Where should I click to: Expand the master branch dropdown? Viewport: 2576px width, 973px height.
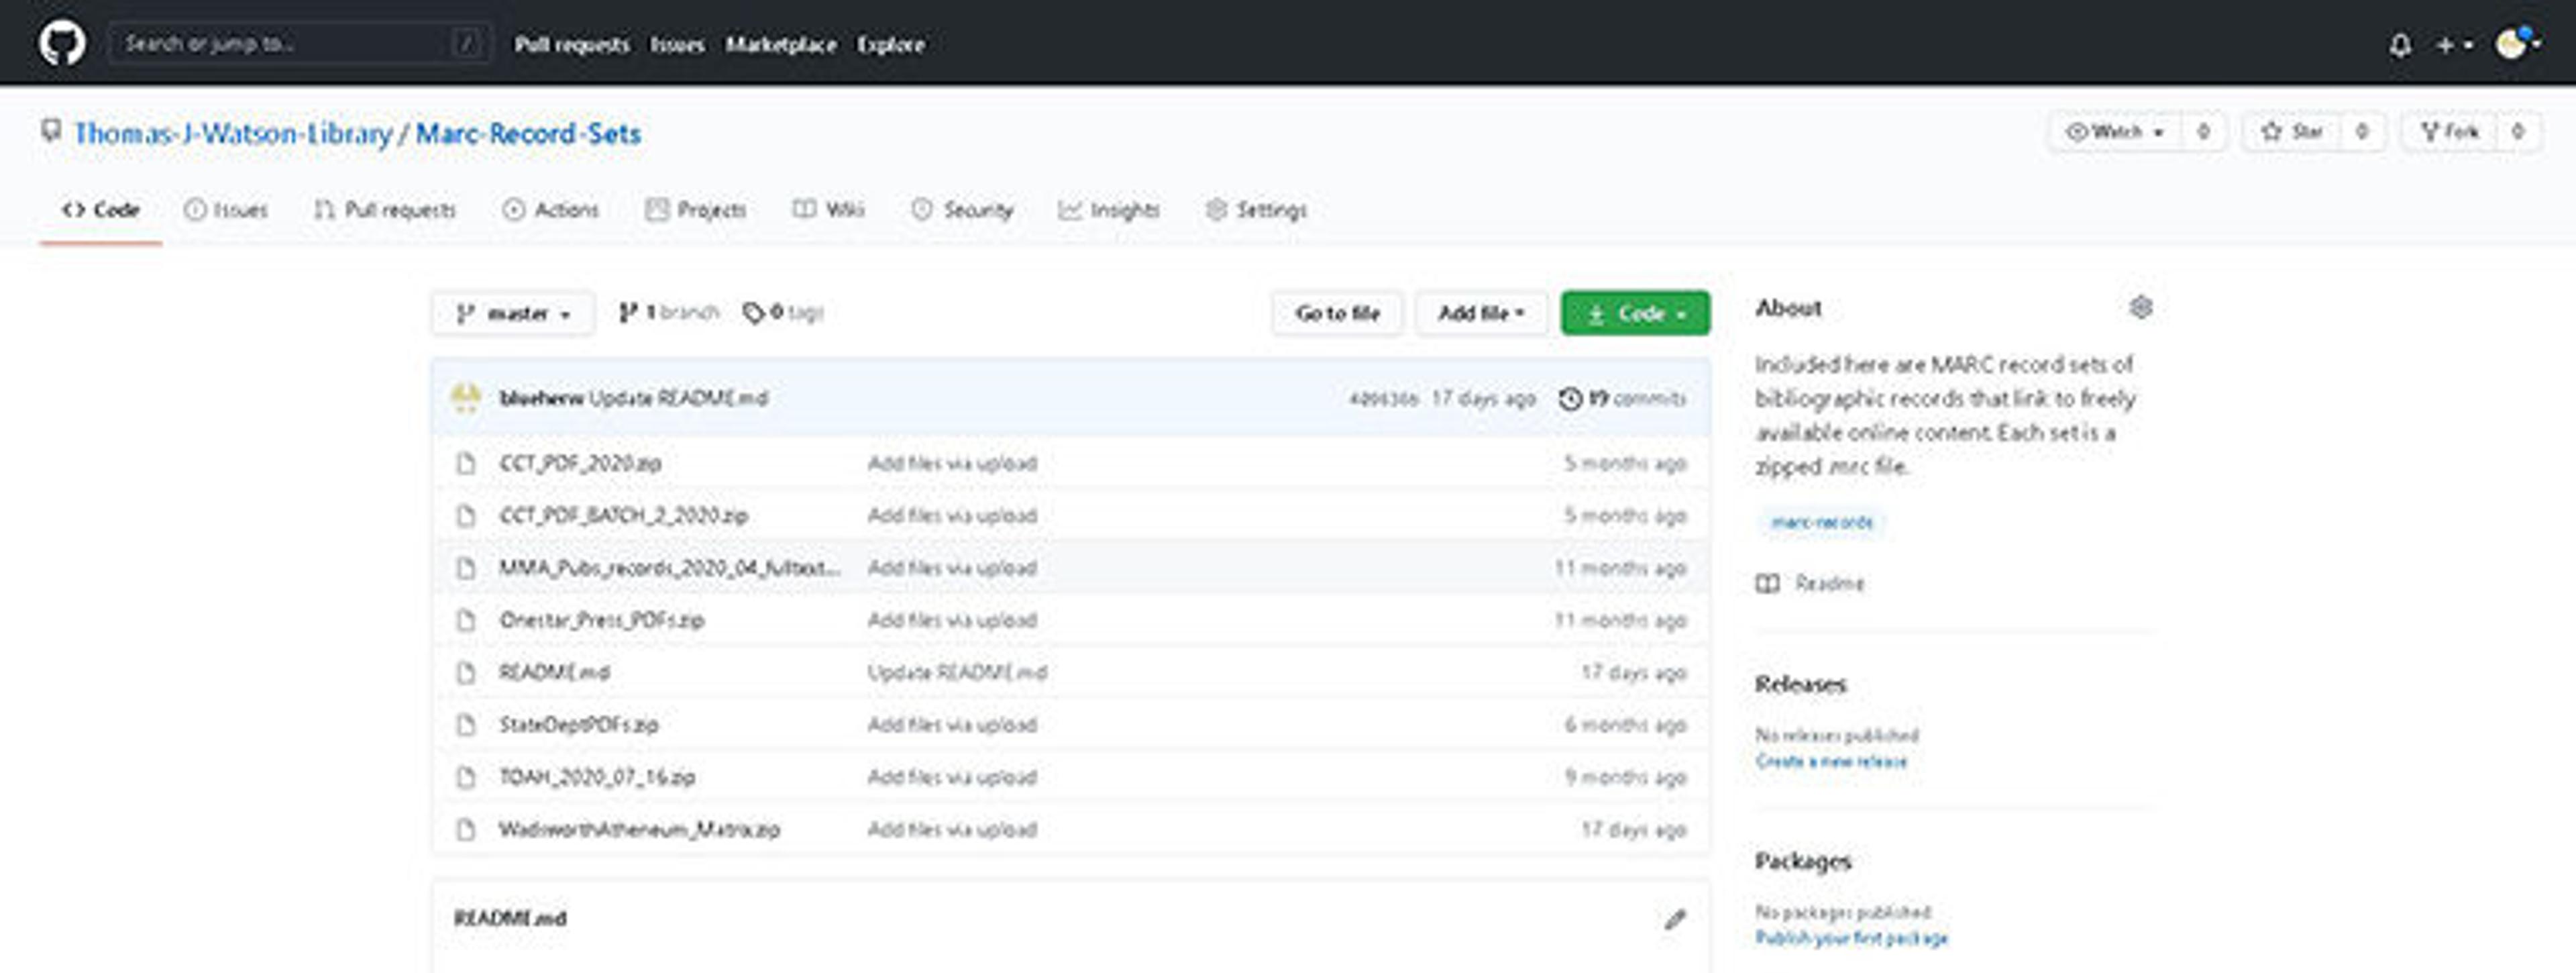513,313
